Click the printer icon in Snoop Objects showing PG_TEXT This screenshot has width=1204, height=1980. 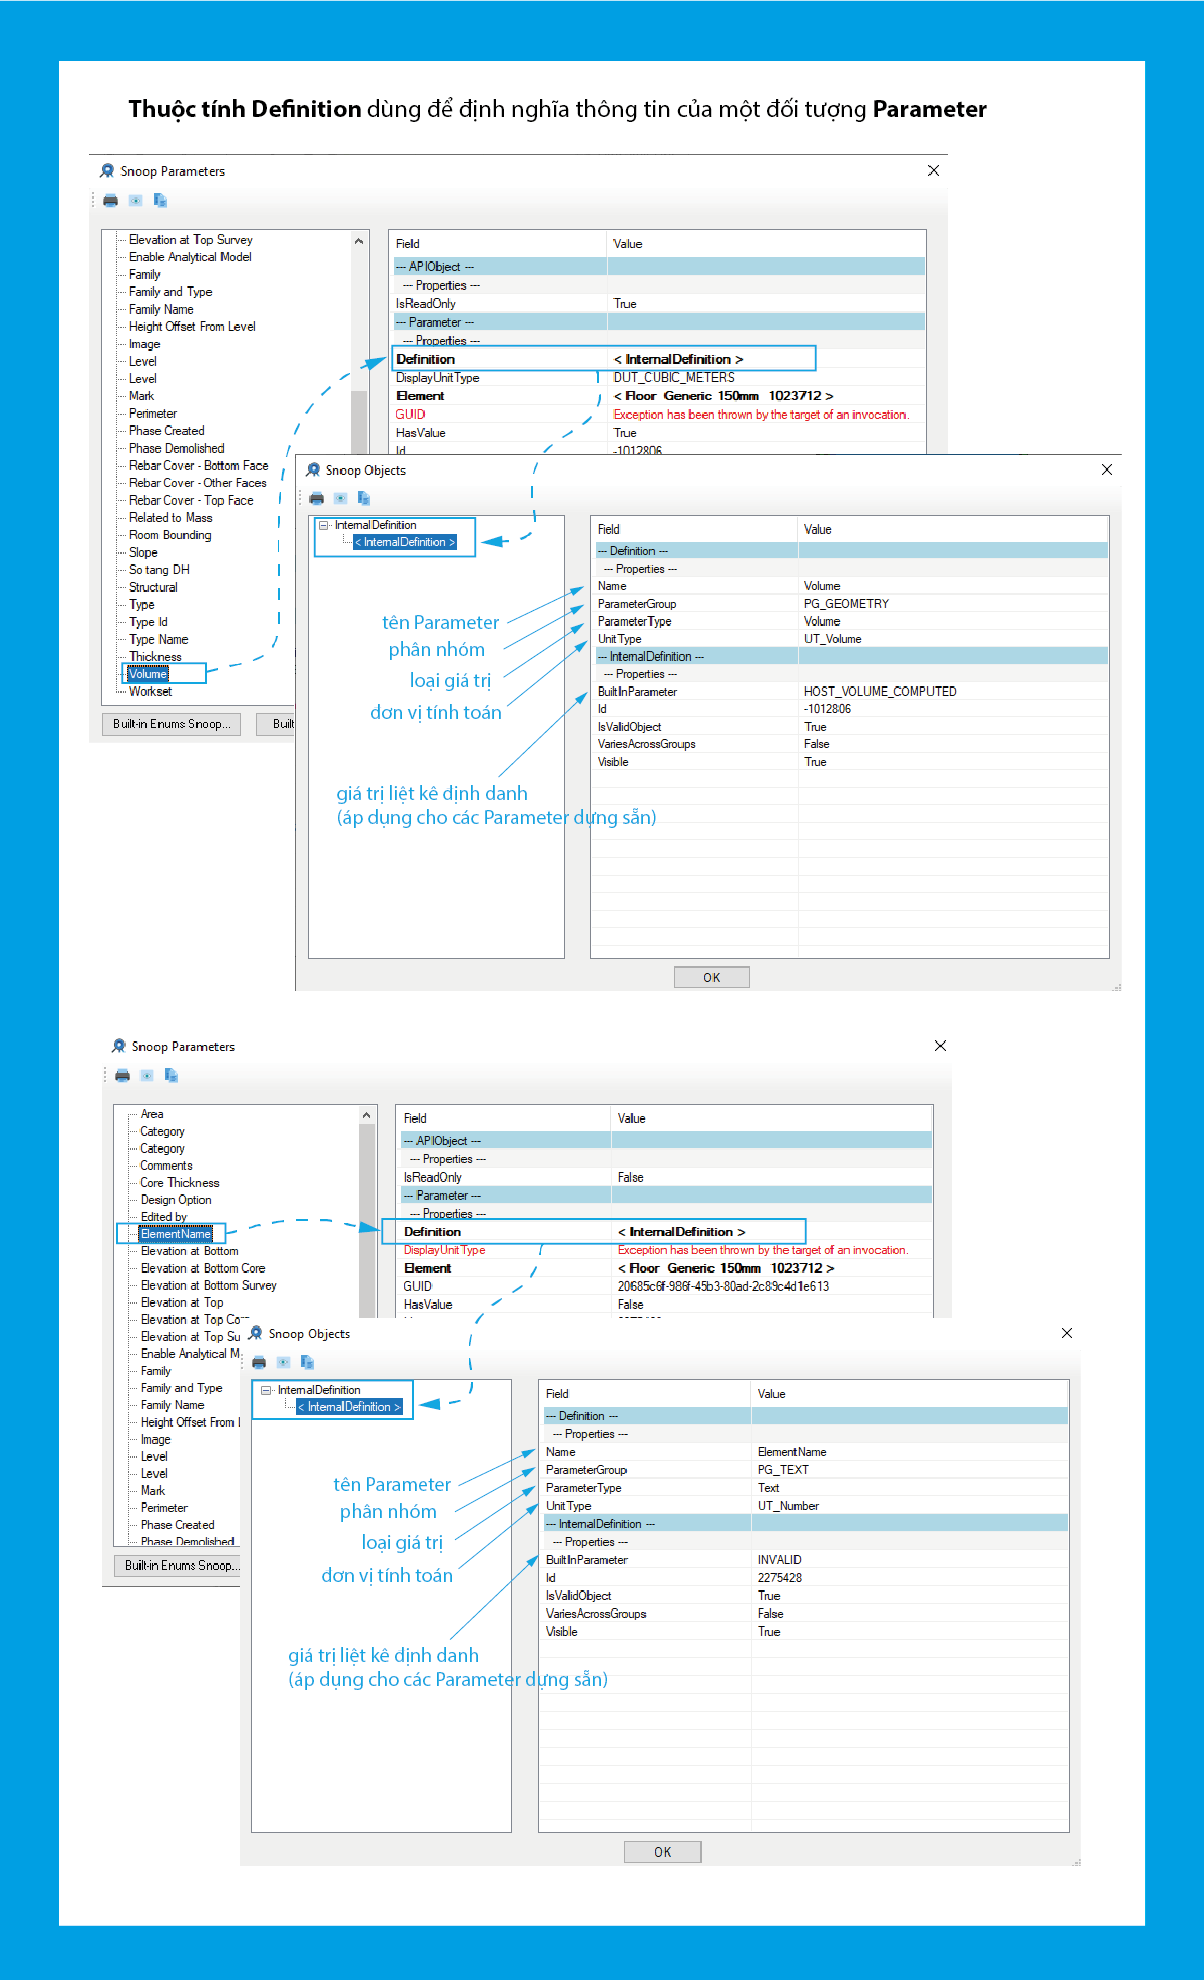tap(260, 1362)
